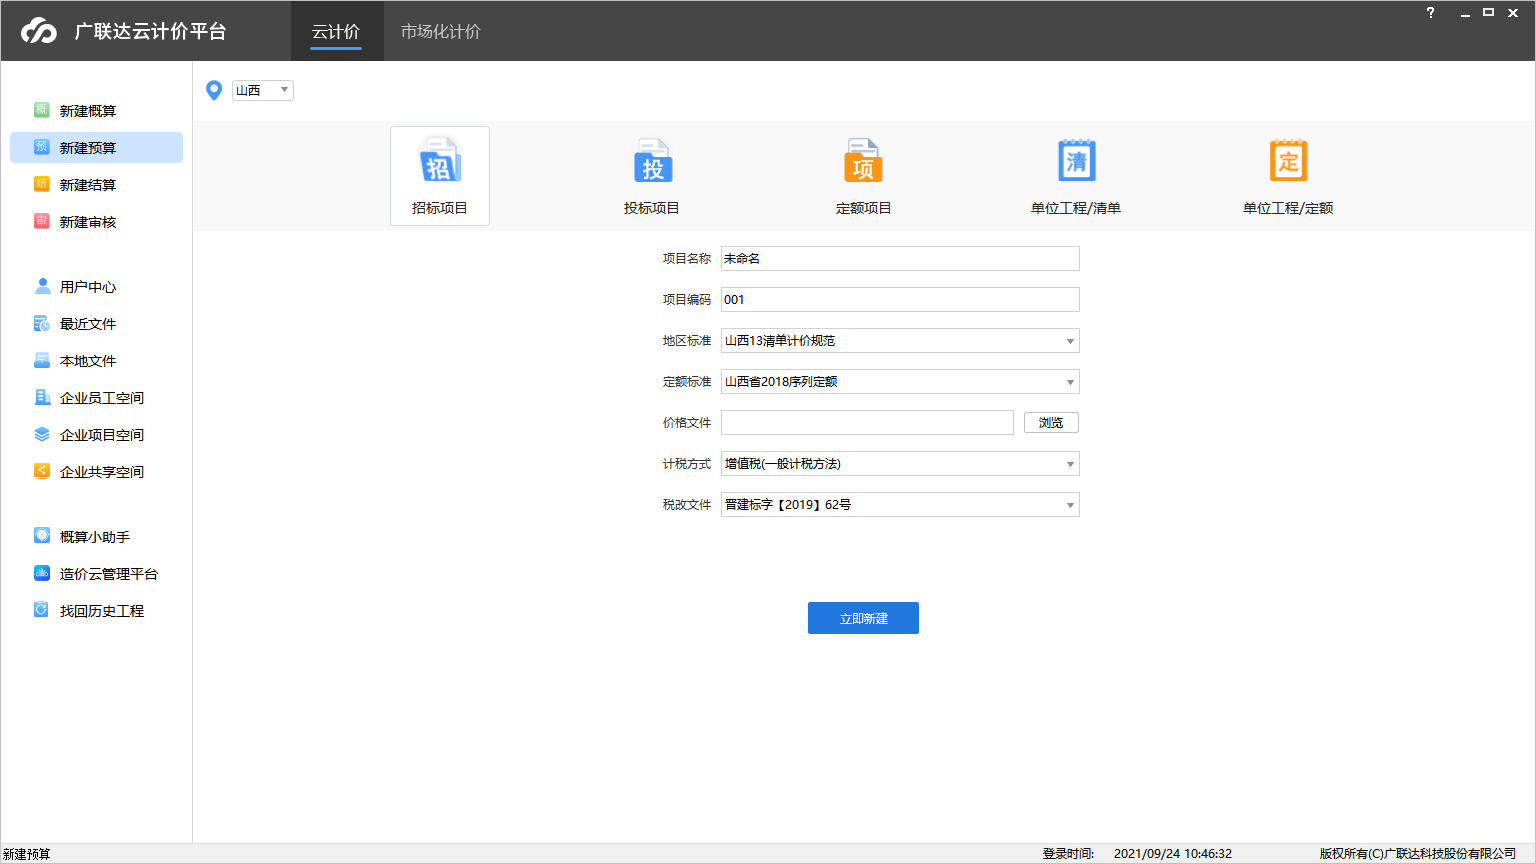Screen dimensions: 1536x864
Task: Select the 定额项目 project type icon
Action: pos(863,160)
